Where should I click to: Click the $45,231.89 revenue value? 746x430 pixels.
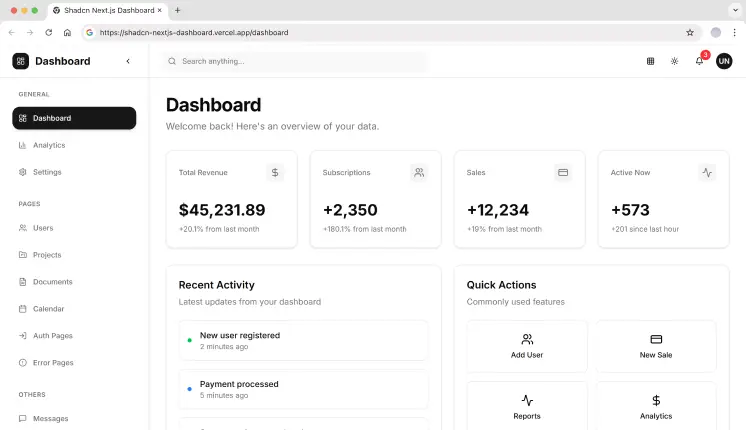[x=222, y=210]
